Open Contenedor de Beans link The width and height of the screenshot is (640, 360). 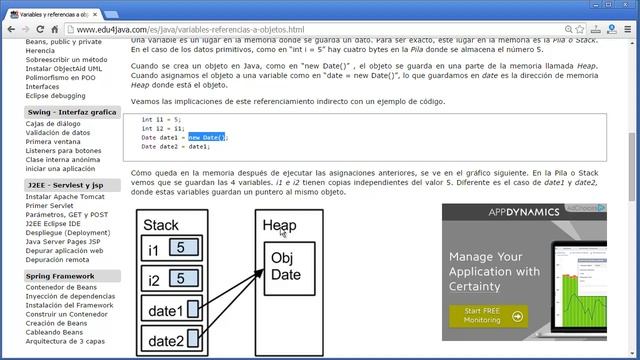pos(61,287)
